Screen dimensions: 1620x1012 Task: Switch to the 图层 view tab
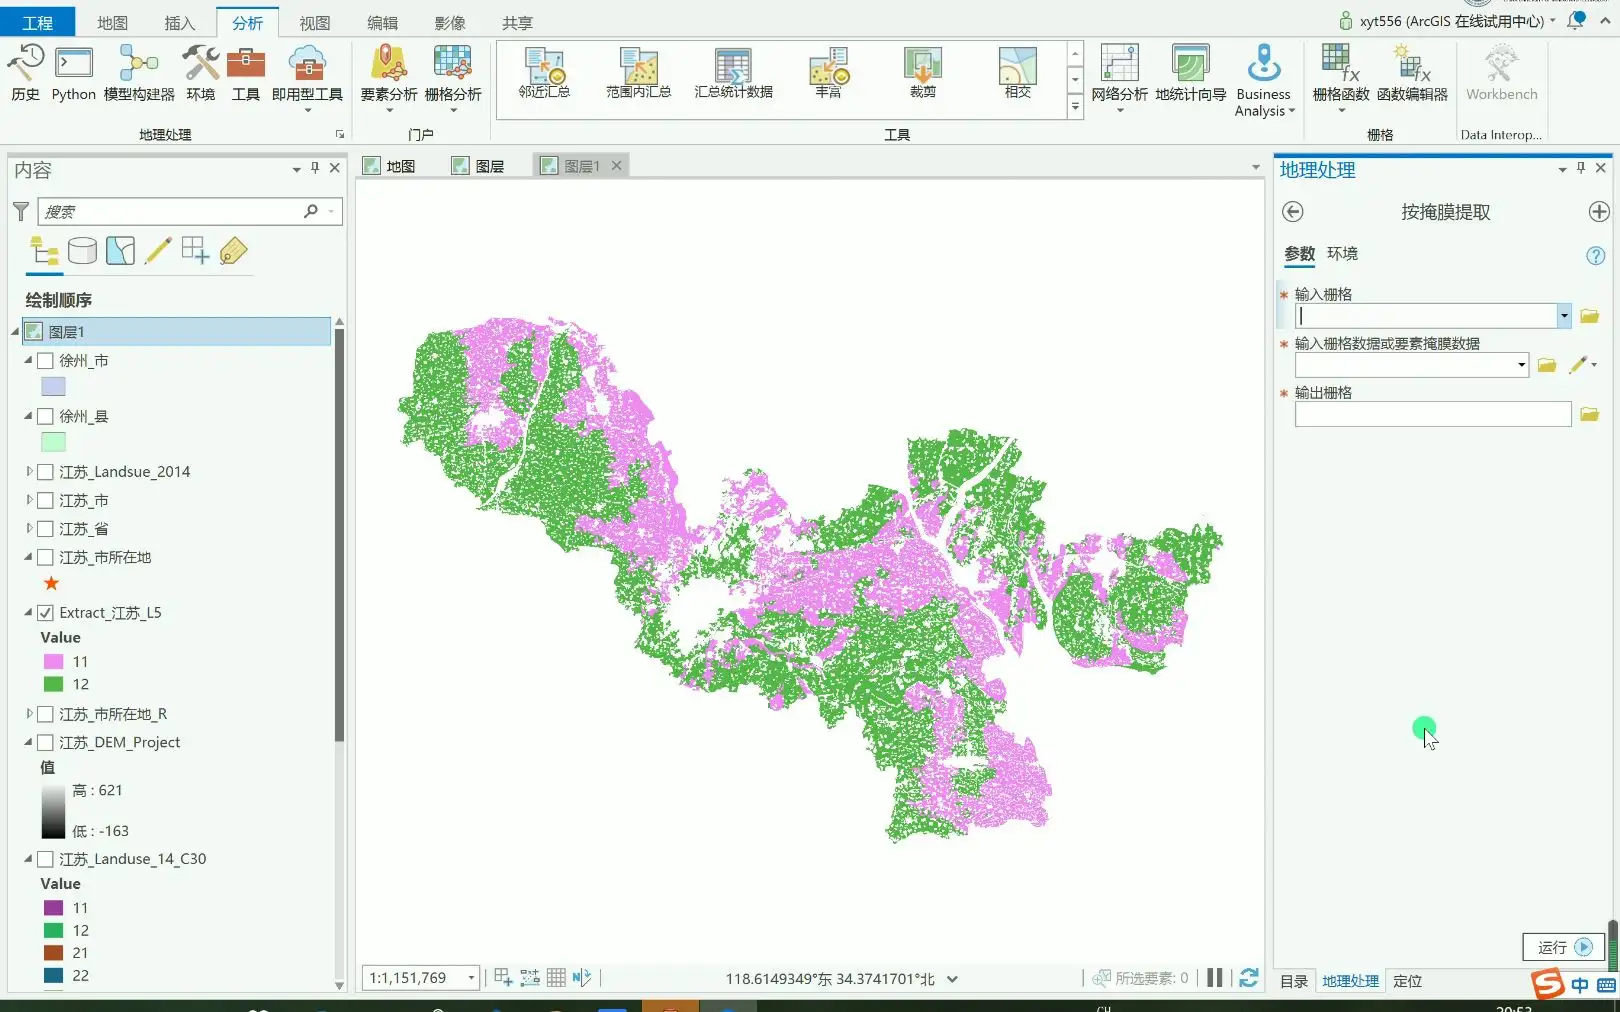[x=479, y=166]
